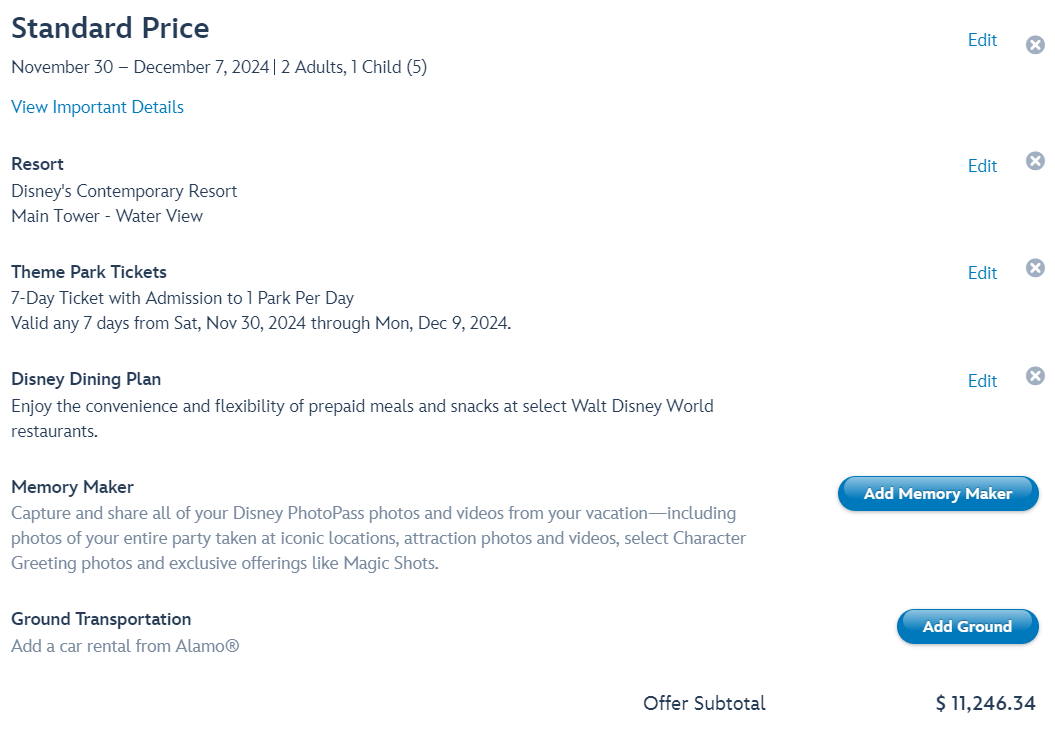Remove the Standard Price package with X icon
Viewport: 1055px width, 735px height.
1035,45
